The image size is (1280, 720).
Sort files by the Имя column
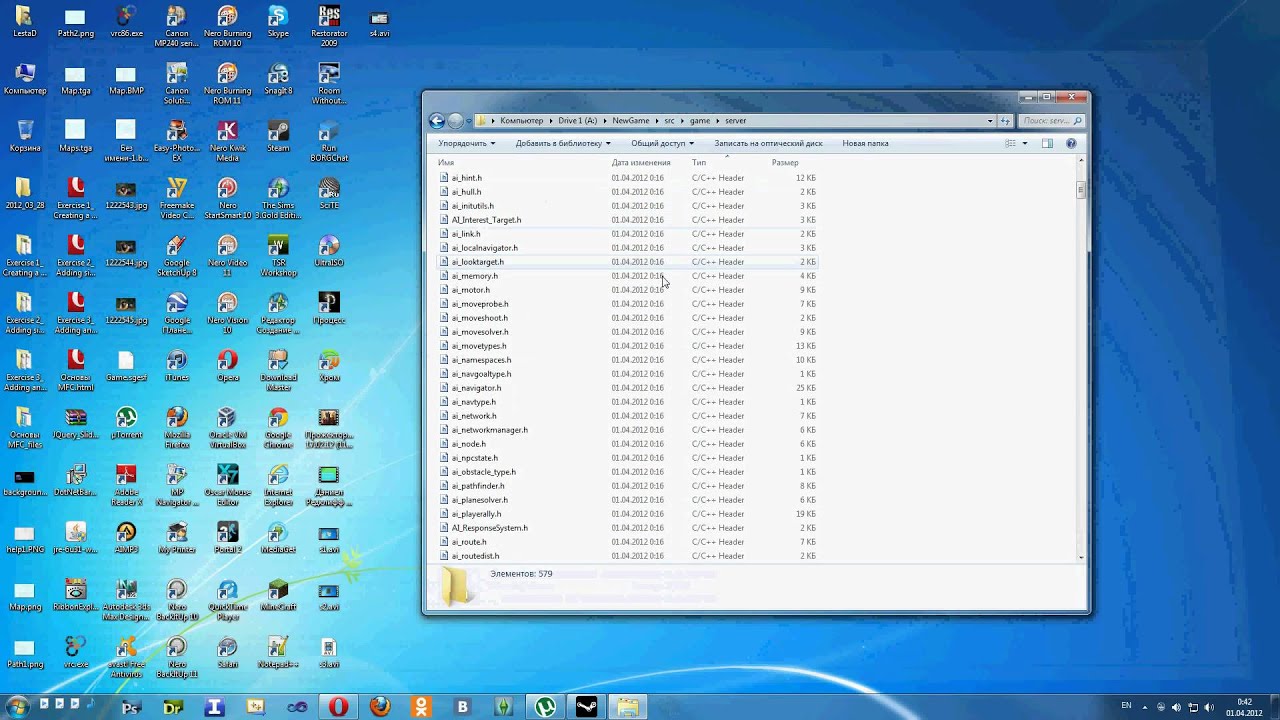tap(446, 163)
